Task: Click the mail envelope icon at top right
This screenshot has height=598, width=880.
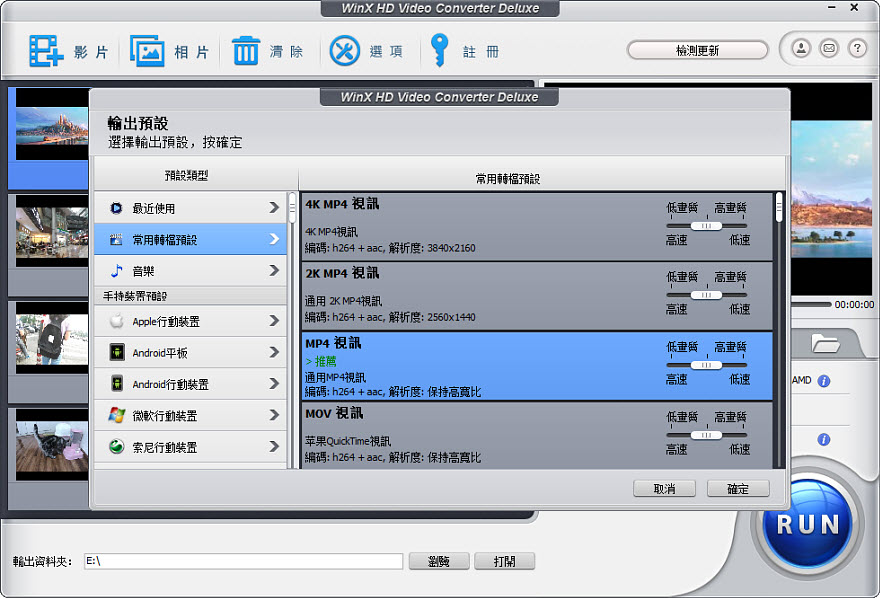Action: pyautogui.click(x=828, y=48)
